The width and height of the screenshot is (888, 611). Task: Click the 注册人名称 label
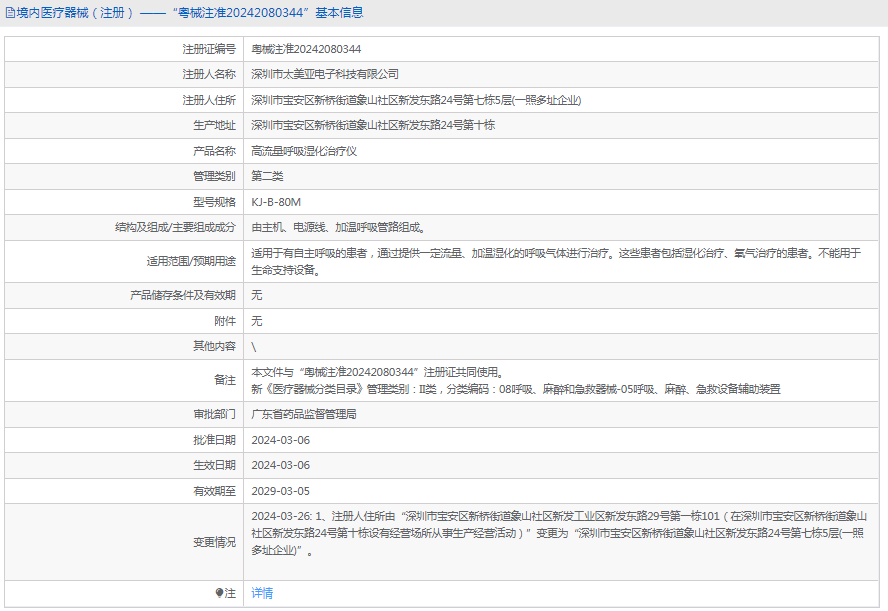(209, 74)
